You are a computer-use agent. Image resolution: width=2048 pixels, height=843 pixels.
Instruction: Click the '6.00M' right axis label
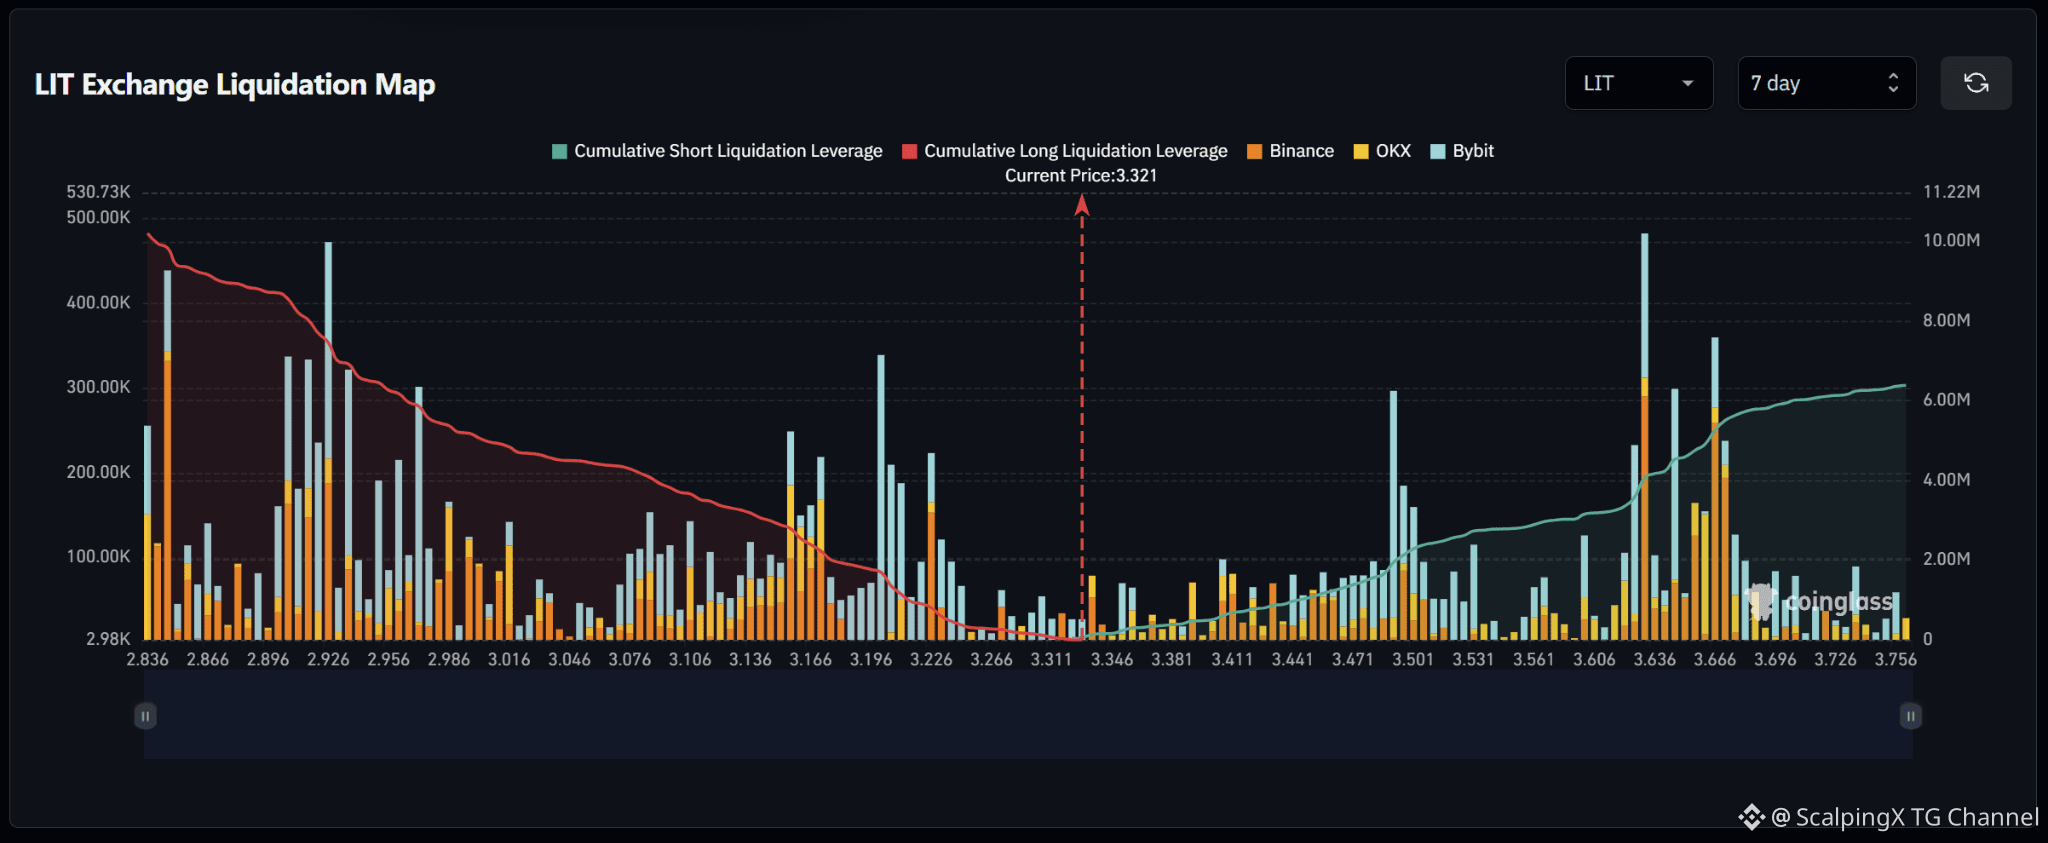click(x=1947, y=400)
